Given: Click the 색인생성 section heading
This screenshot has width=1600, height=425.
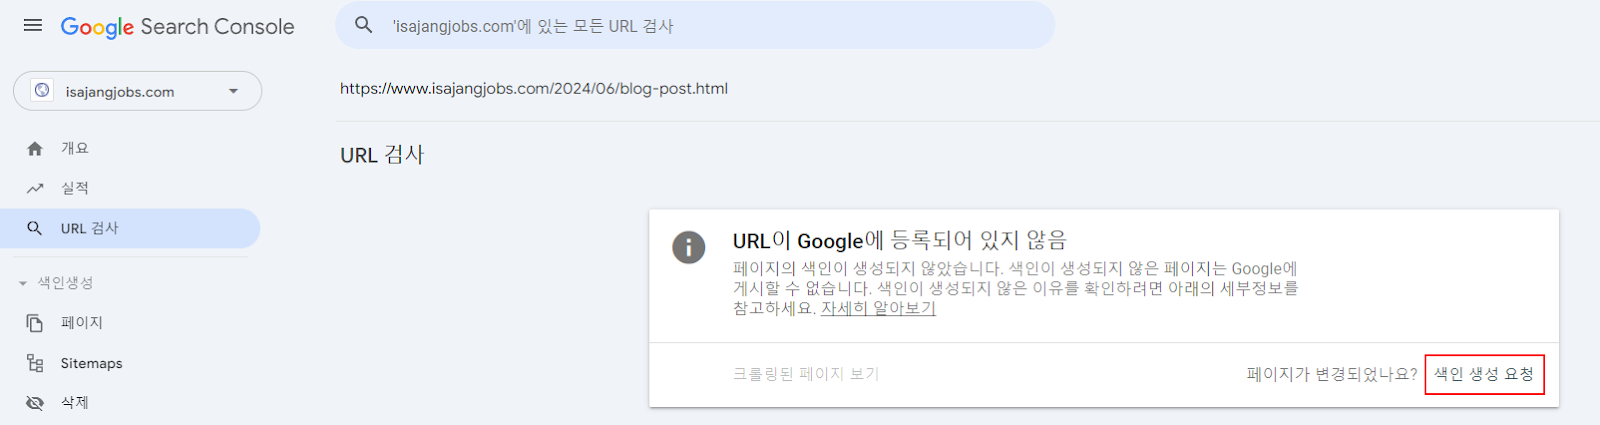Looking at the screenshot, I should [x=66, y=283].
